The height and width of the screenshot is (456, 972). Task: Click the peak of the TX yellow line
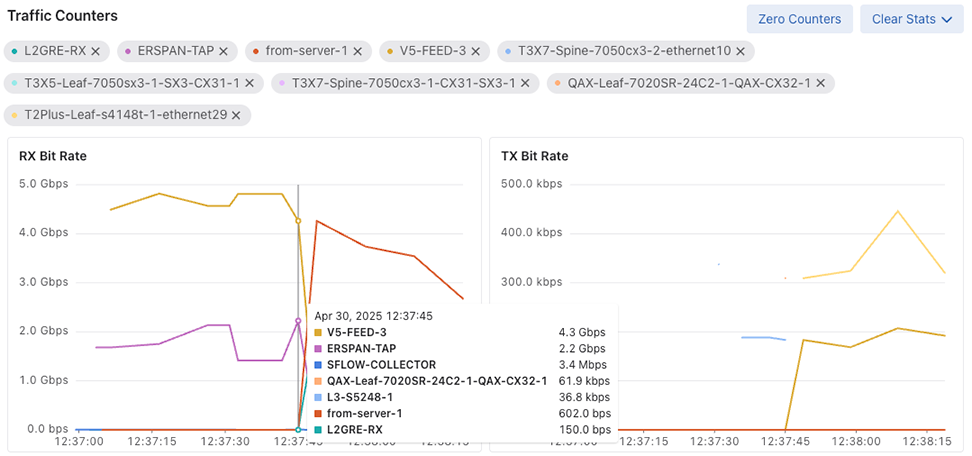898,211
